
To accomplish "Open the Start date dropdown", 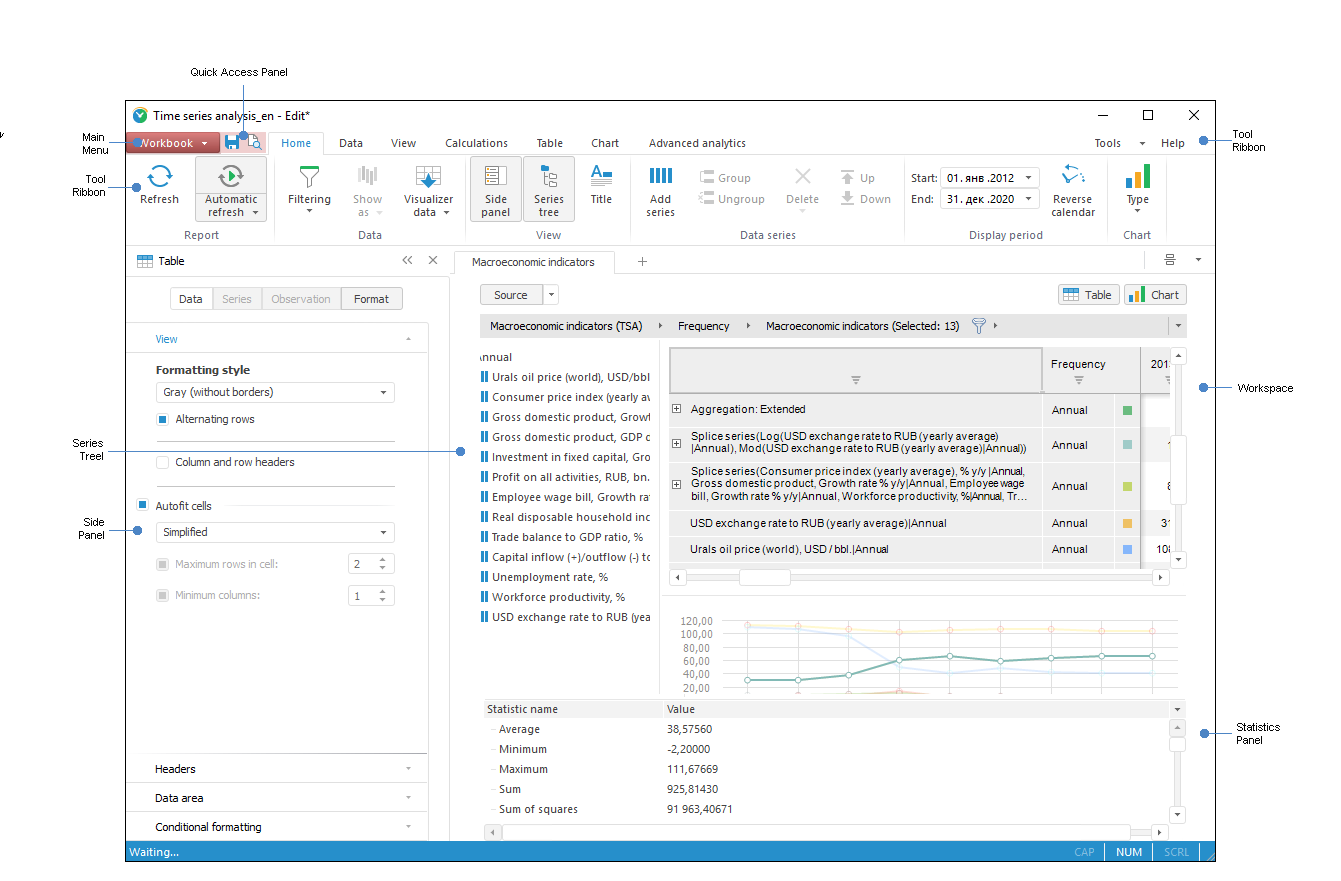I will [1029, 178].
